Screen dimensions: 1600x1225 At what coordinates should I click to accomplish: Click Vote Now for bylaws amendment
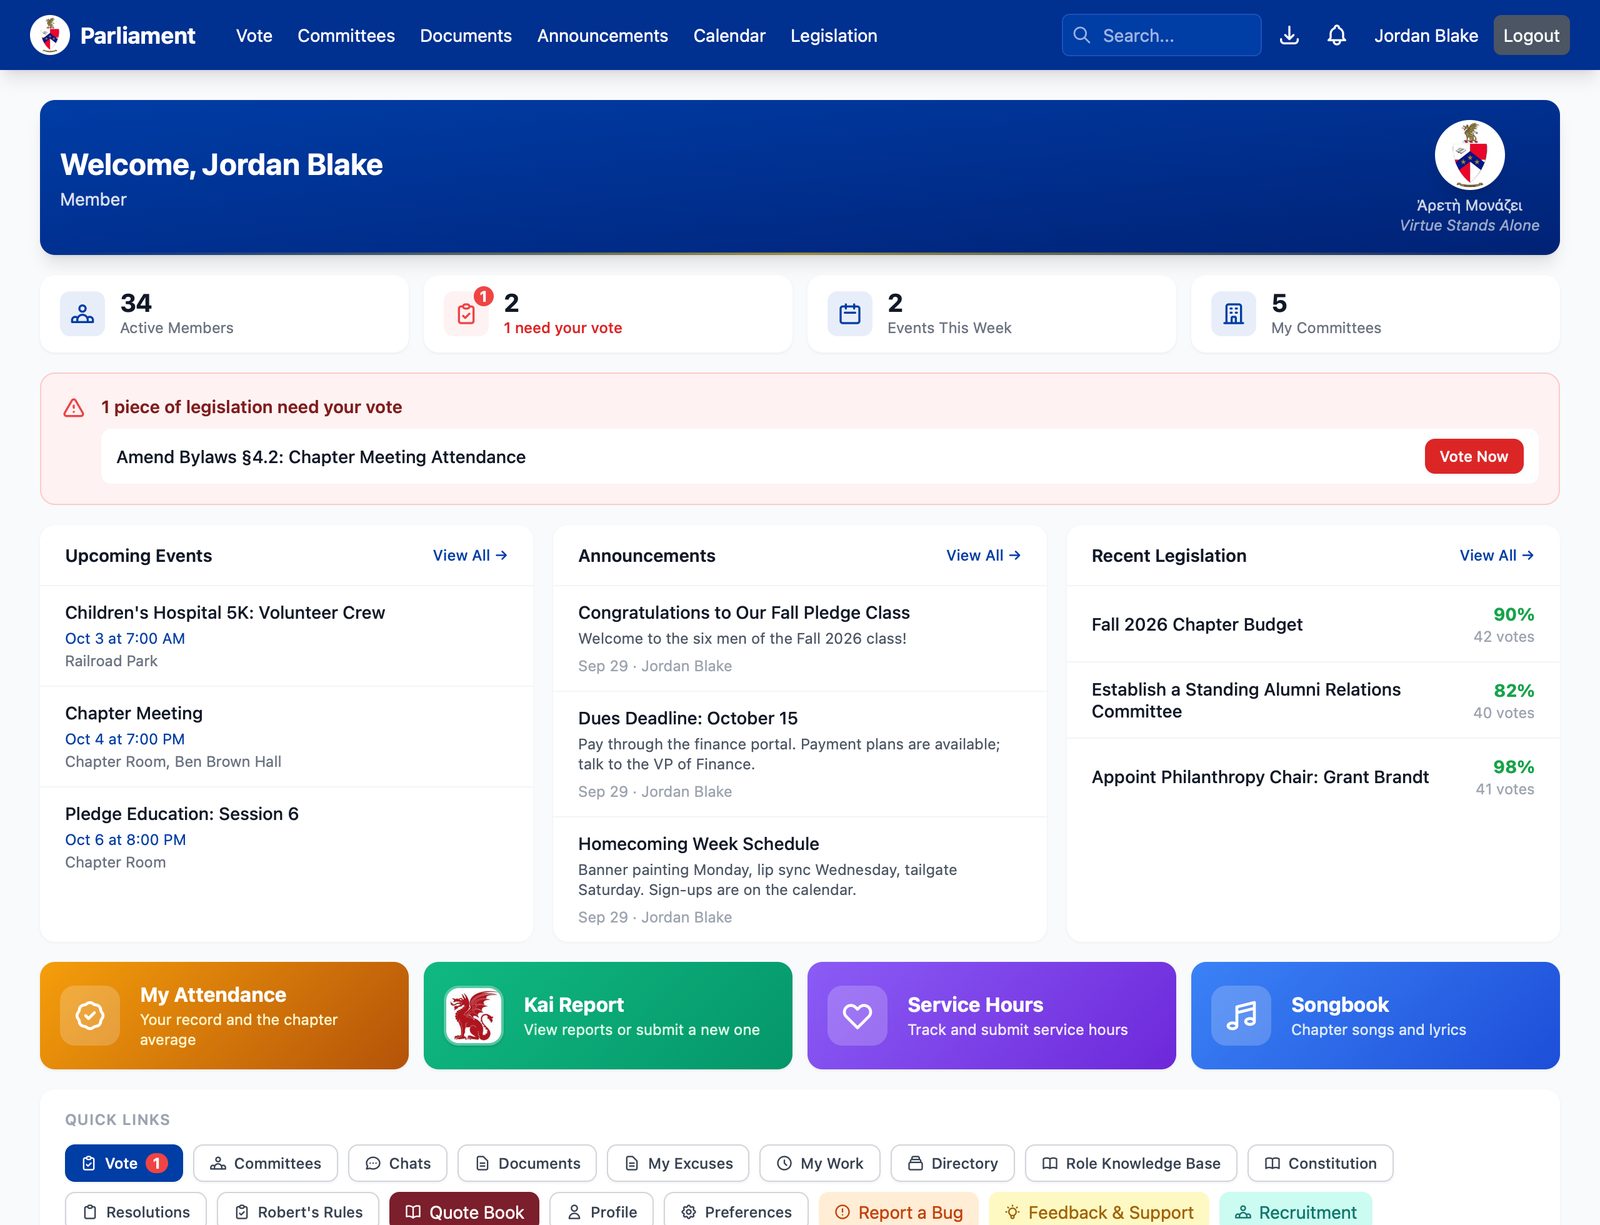(1474, 456)
